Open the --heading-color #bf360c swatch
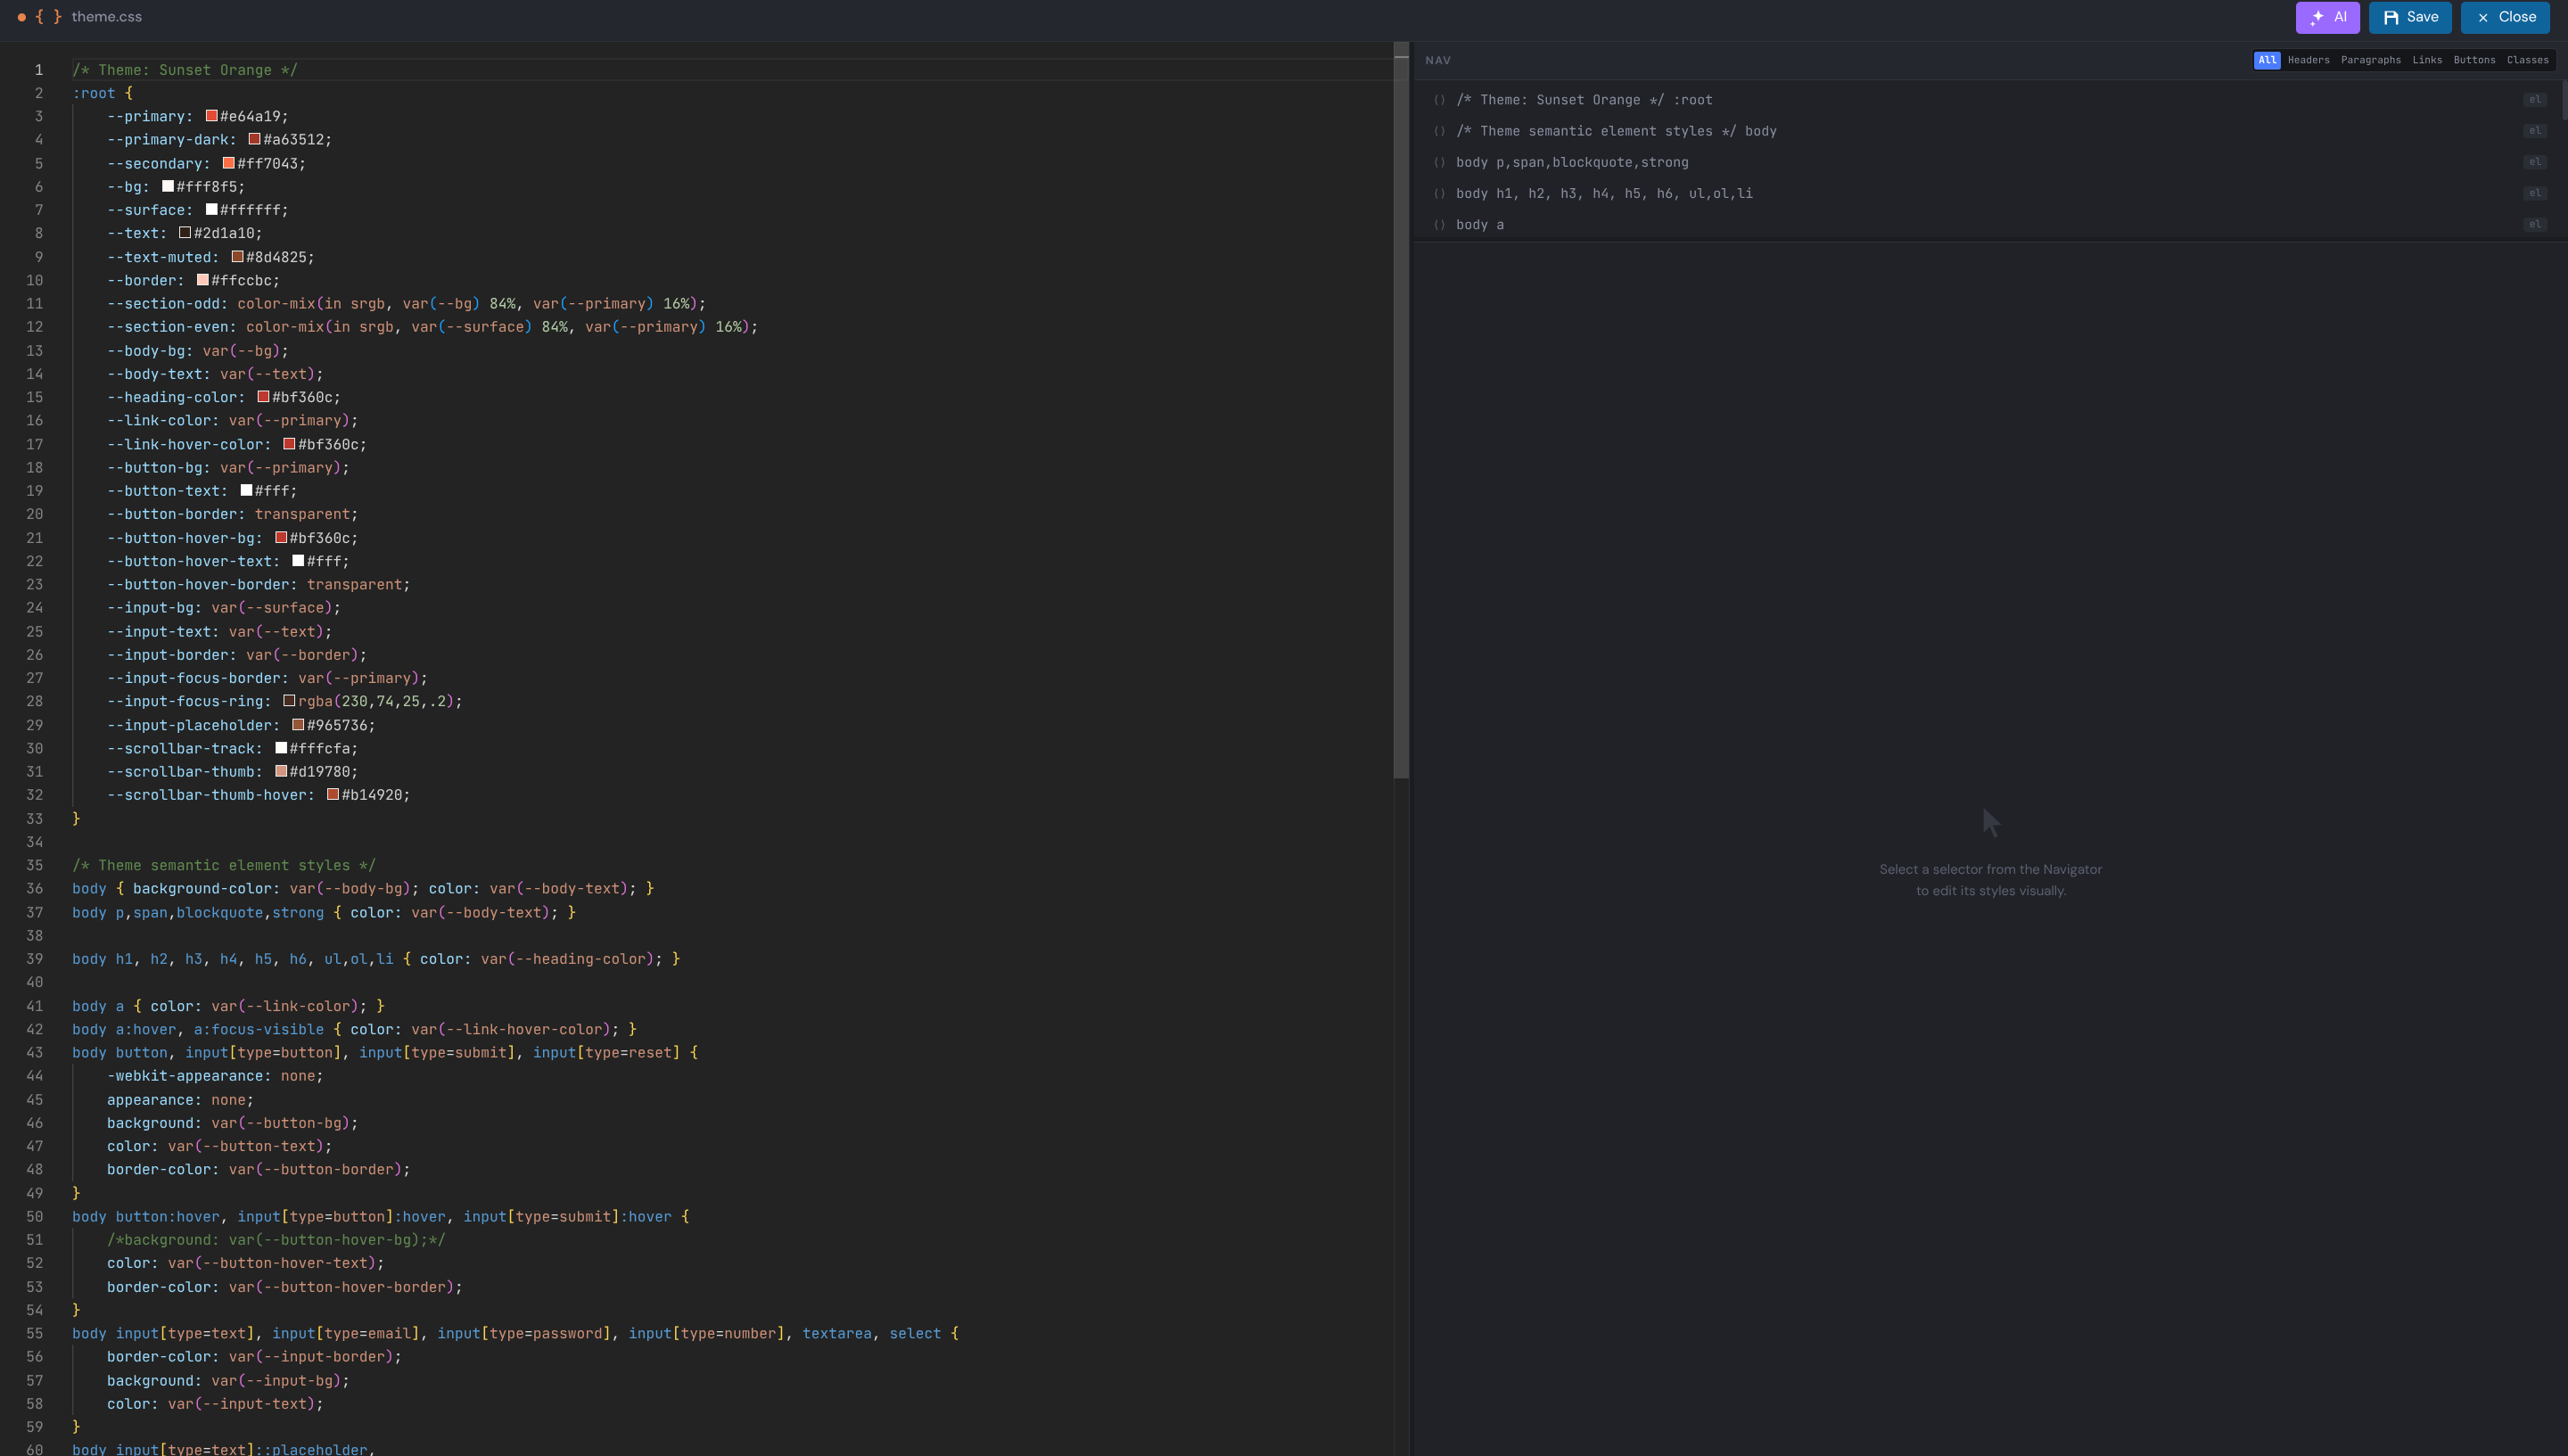The height and width of the screenshot is (1456, 2568). (x=264, y=397)
